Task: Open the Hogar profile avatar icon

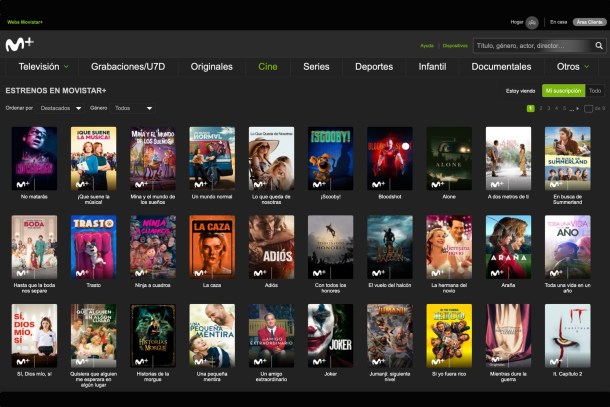Action: coord(532,23)
